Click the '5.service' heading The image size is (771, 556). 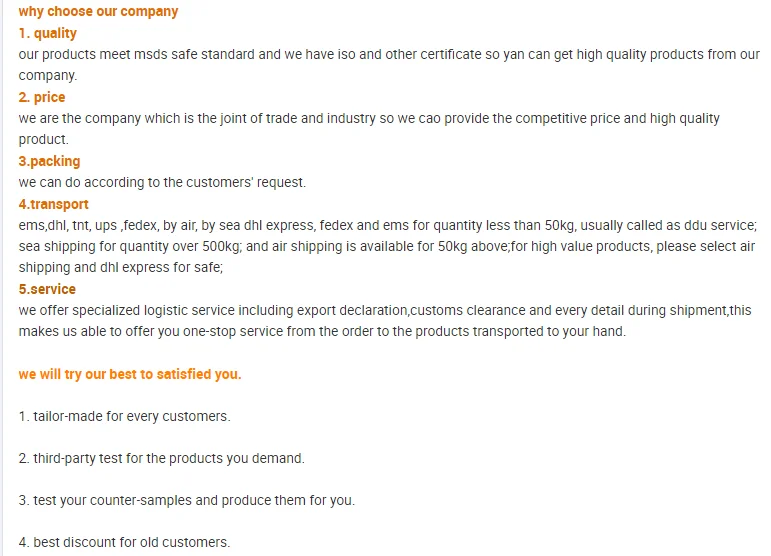47,289
